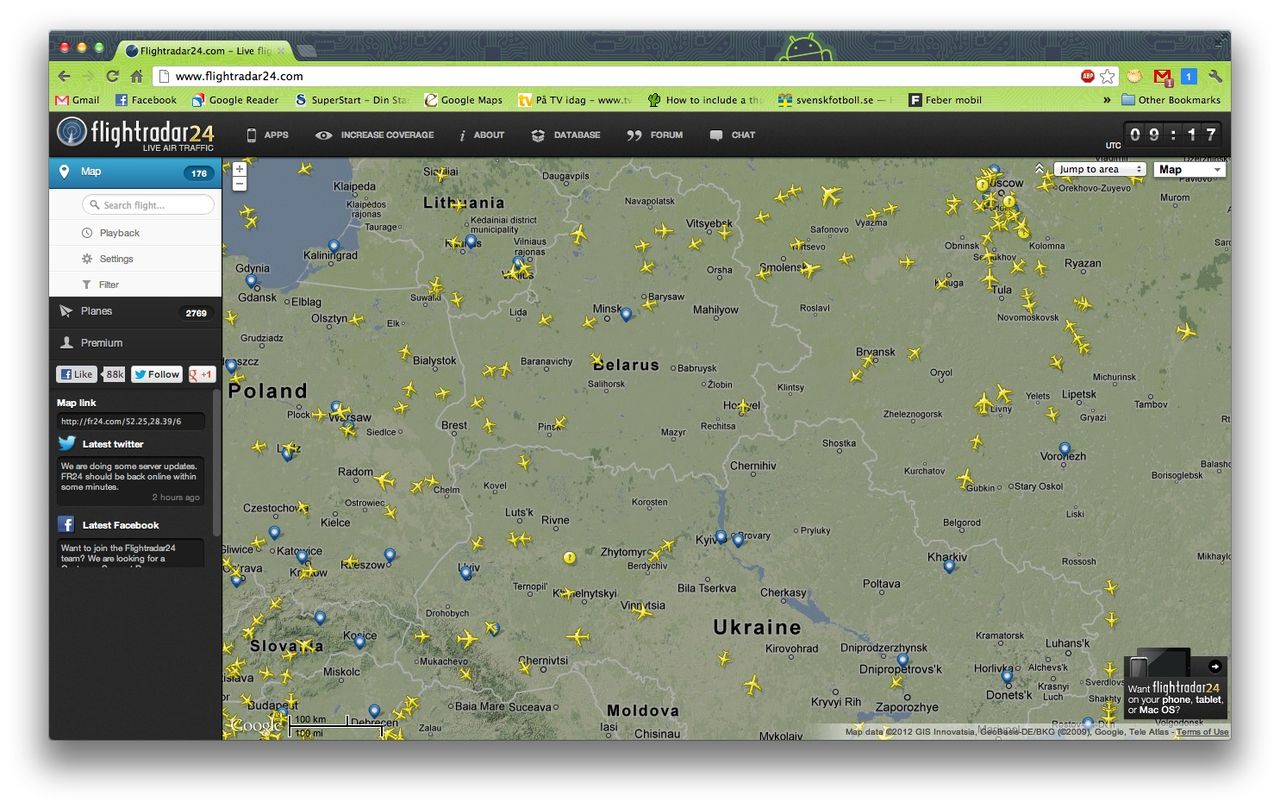Screen dimensions: 1280x808
Task: Click the airport pin at Donets'k
Action: [1007, 677]
